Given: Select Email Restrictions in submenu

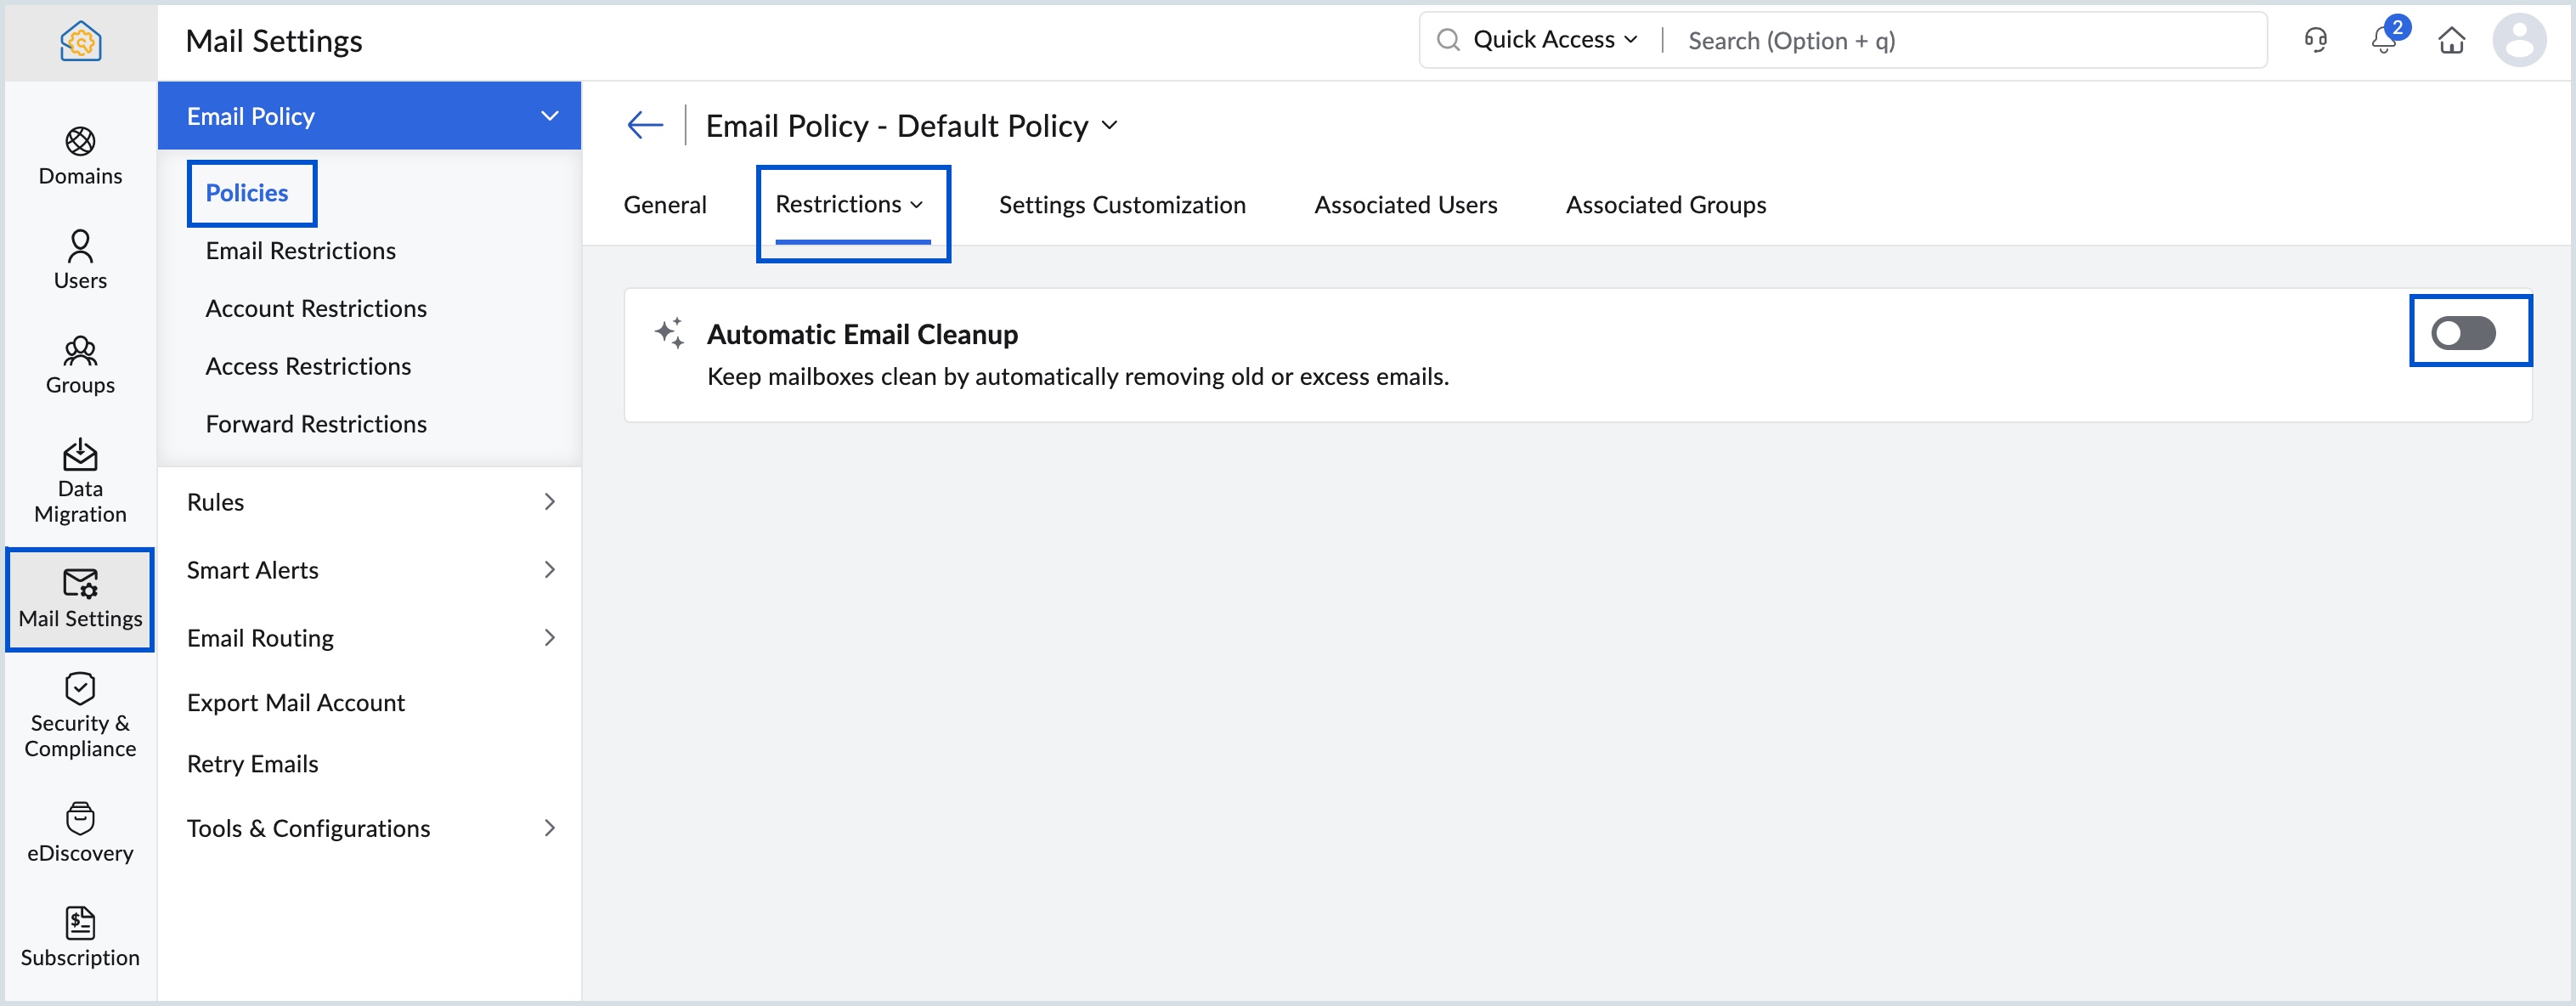Looking at the screenshot, I should 300,251.
